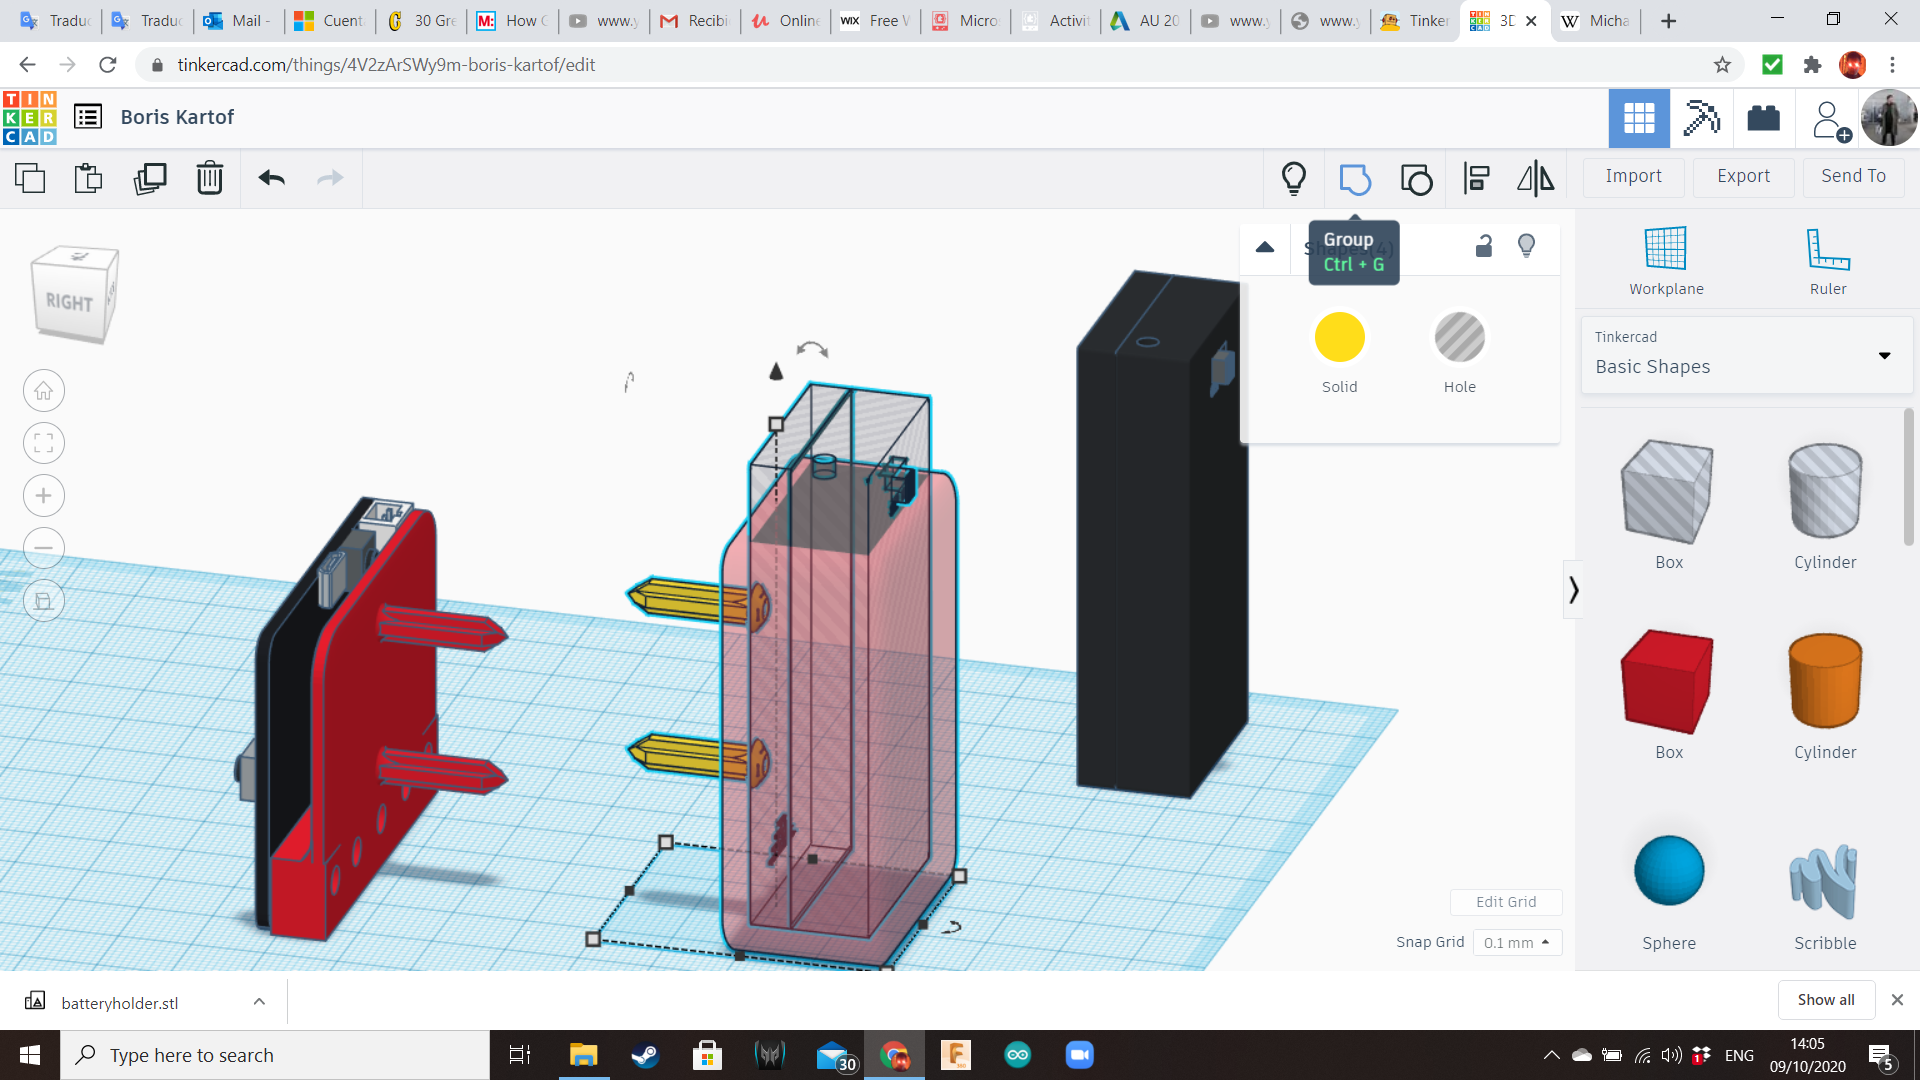Viewport: 1920px width, 1080px height.
Task: Open the Align tool
Action: point(1476,179)
